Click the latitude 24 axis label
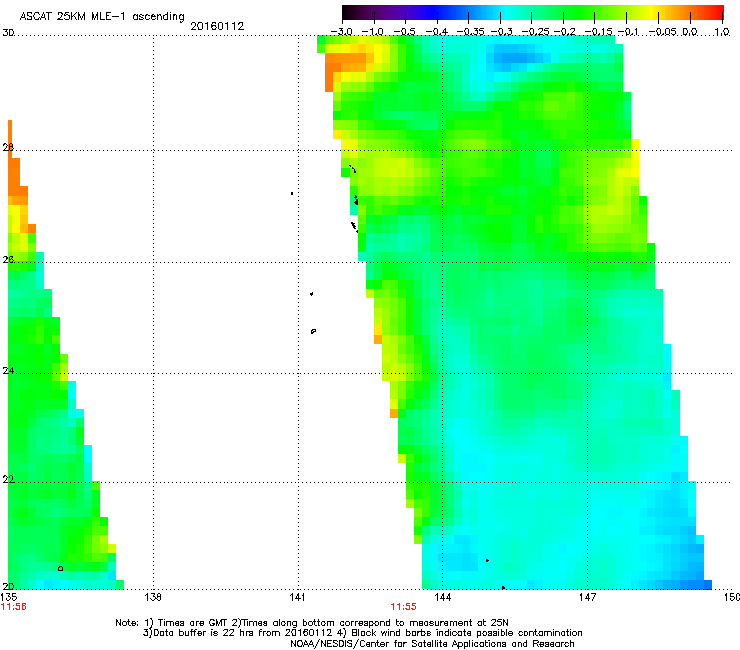 pos(8,371)
